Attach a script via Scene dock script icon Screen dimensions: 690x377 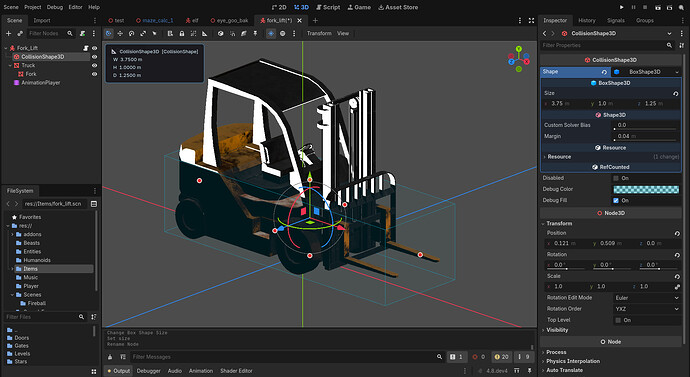point(82,33)
